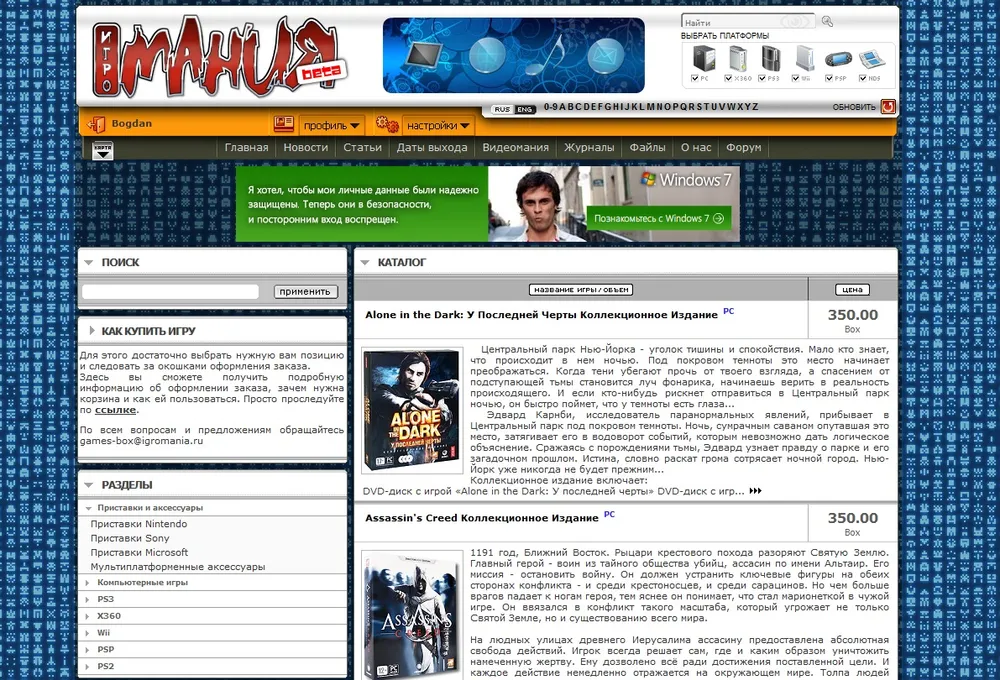Click the logout door icon beside Bogdan

coord(96,124)
